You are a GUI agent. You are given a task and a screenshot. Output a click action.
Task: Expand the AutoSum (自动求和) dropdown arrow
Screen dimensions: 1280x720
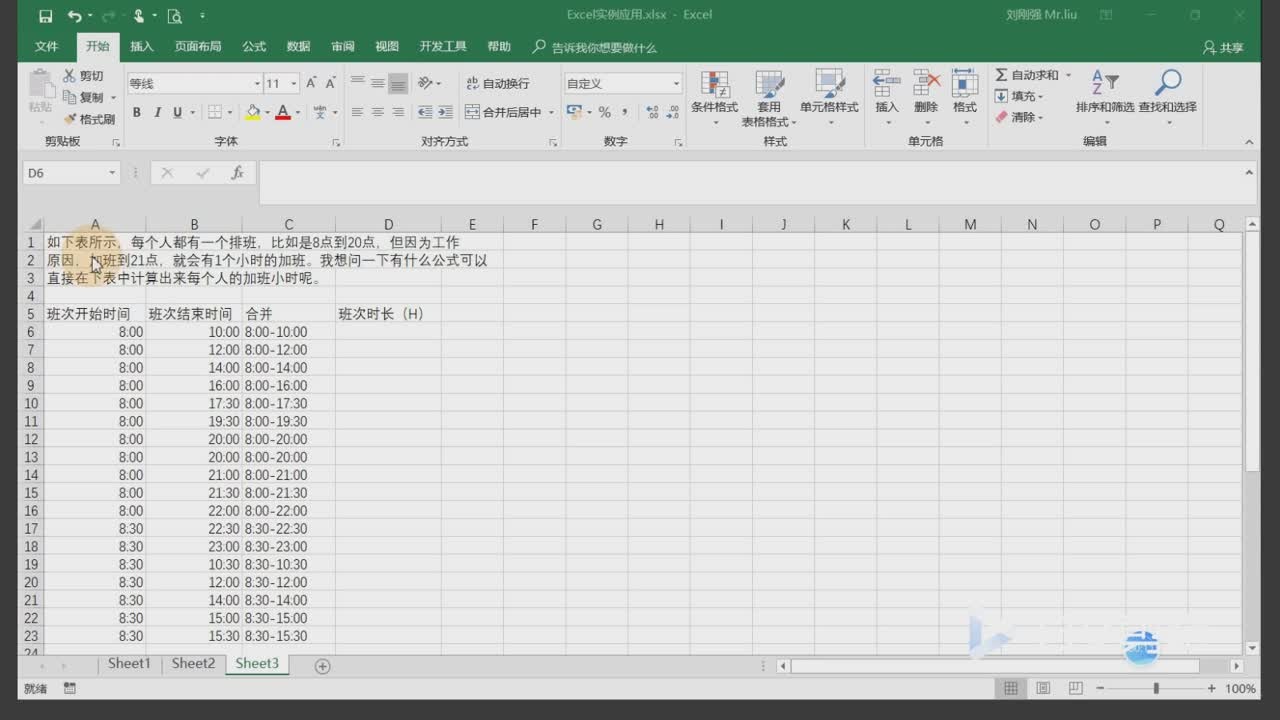click(1068, 75)
